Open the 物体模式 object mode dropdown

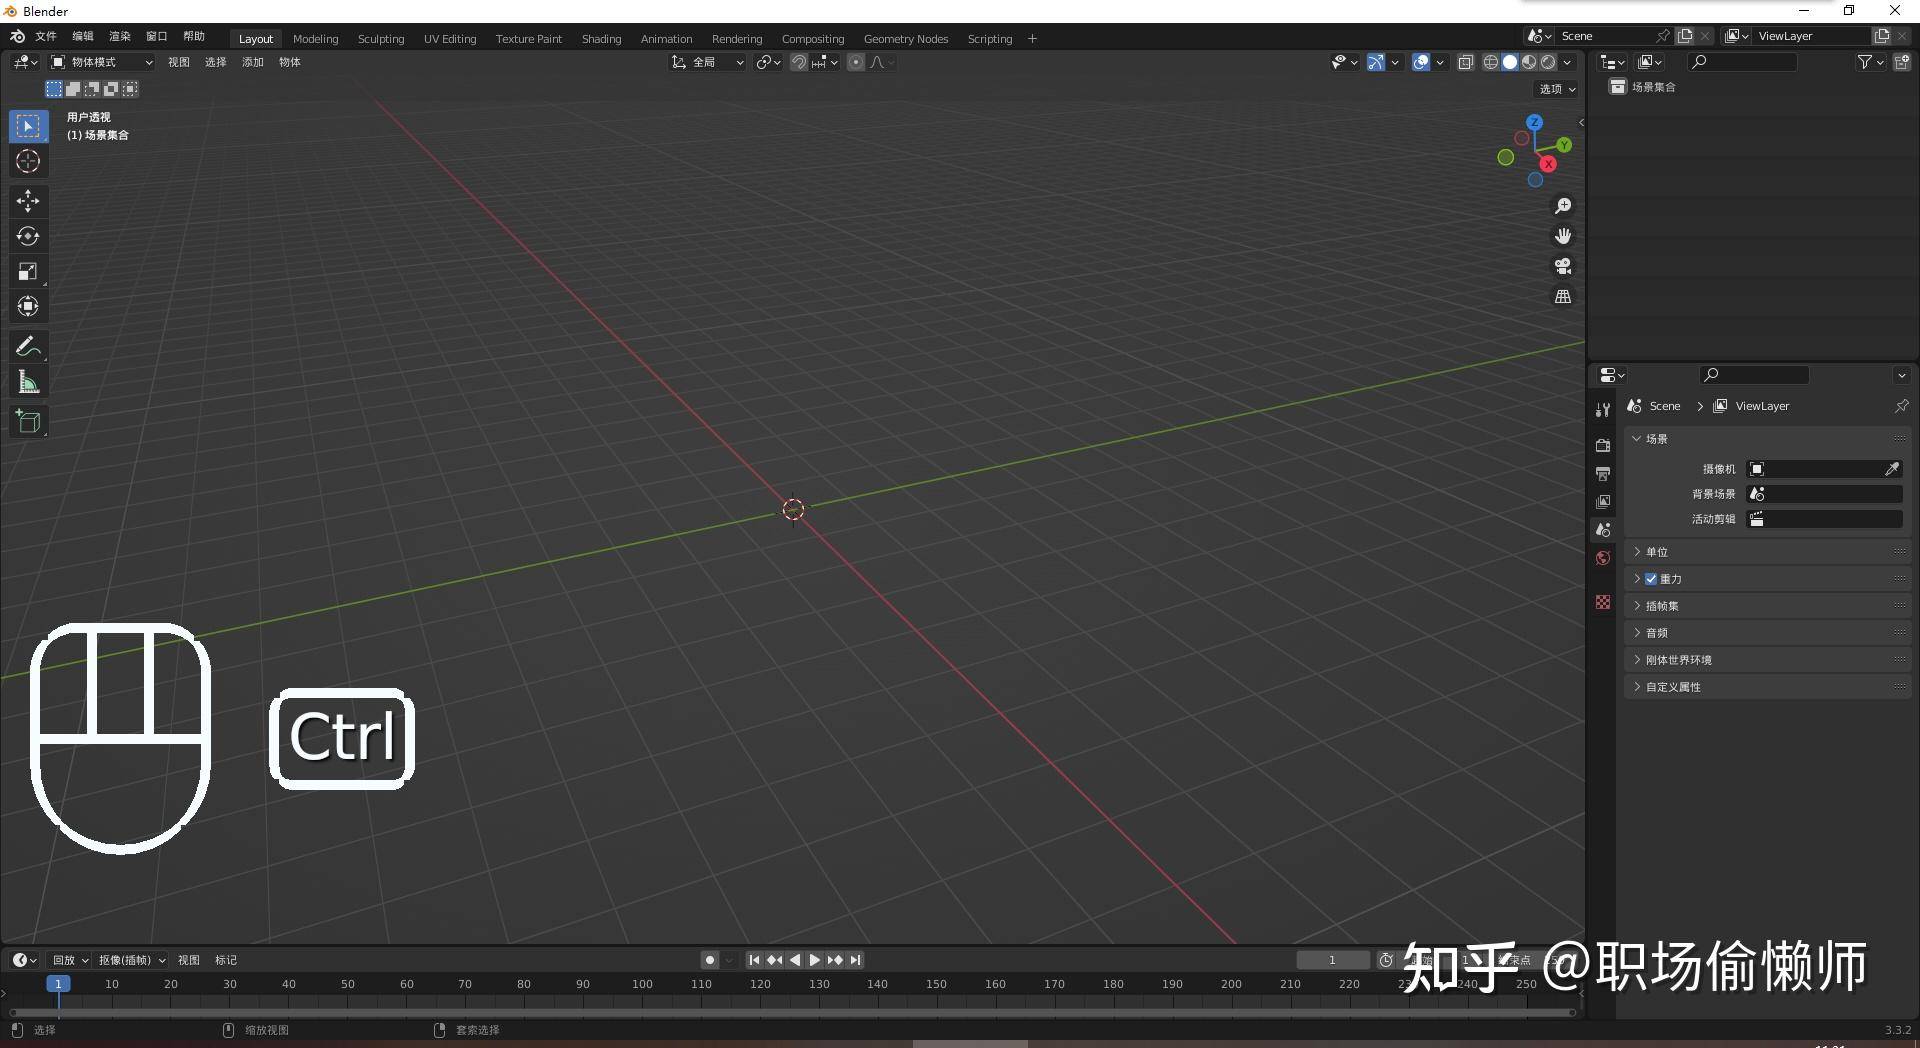point(102,62)
